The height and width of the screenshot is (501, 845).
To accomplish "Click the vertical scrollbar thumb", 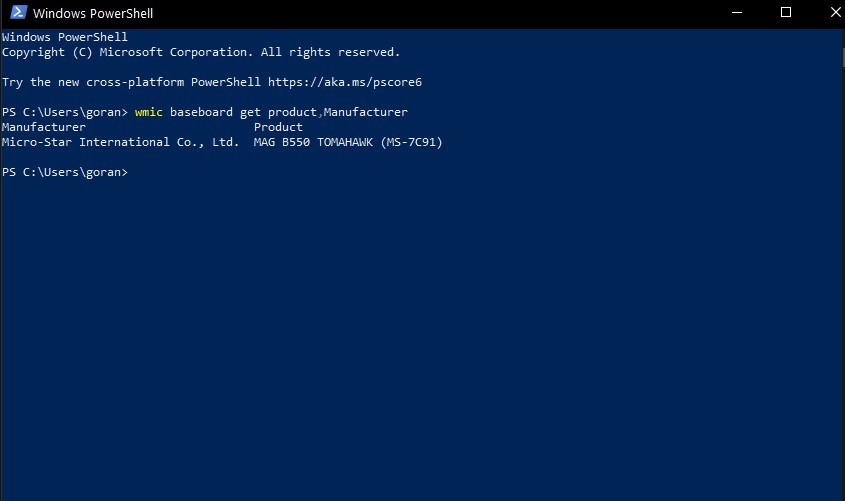I will tap(843, 57).
